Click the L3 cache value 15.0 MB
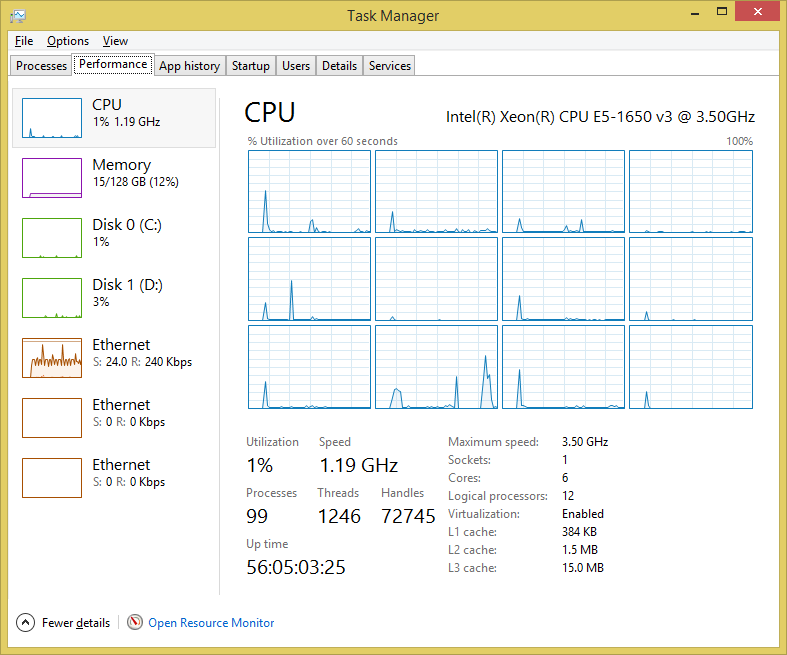 click(x=583, y=568)
